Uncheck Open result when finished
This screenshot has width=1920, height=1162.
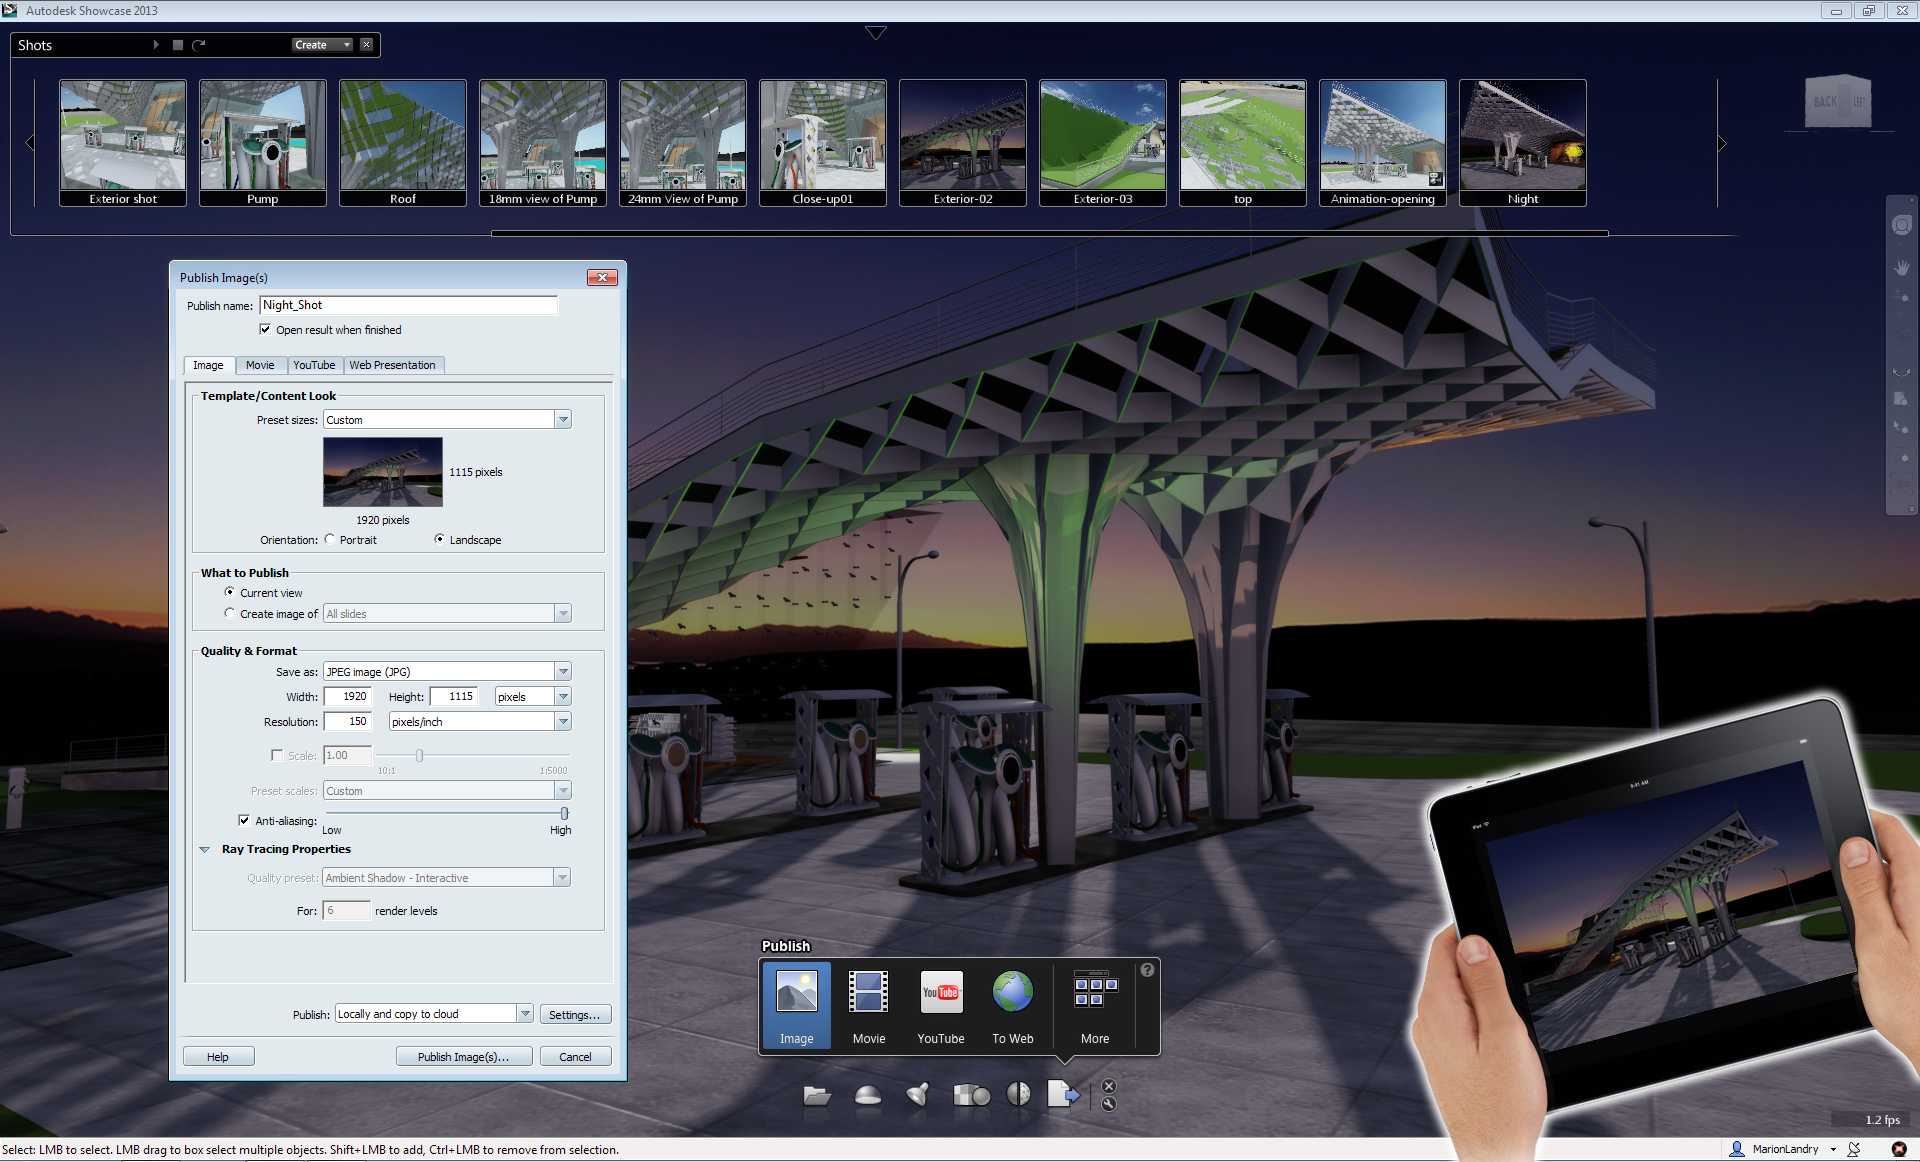[265, 329]
